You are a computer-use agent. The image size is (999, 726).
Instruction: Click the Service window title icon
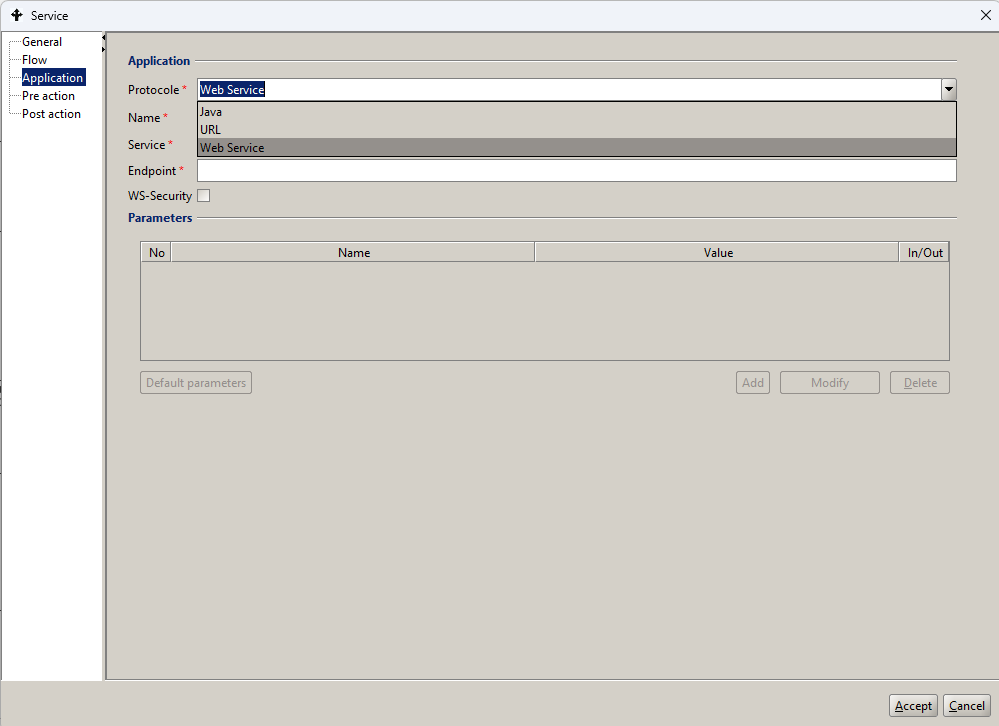click(16, 15)
